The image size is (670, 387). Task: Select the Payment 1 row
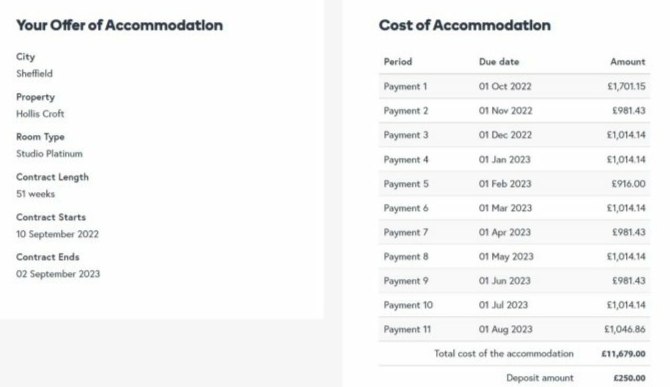514,86
